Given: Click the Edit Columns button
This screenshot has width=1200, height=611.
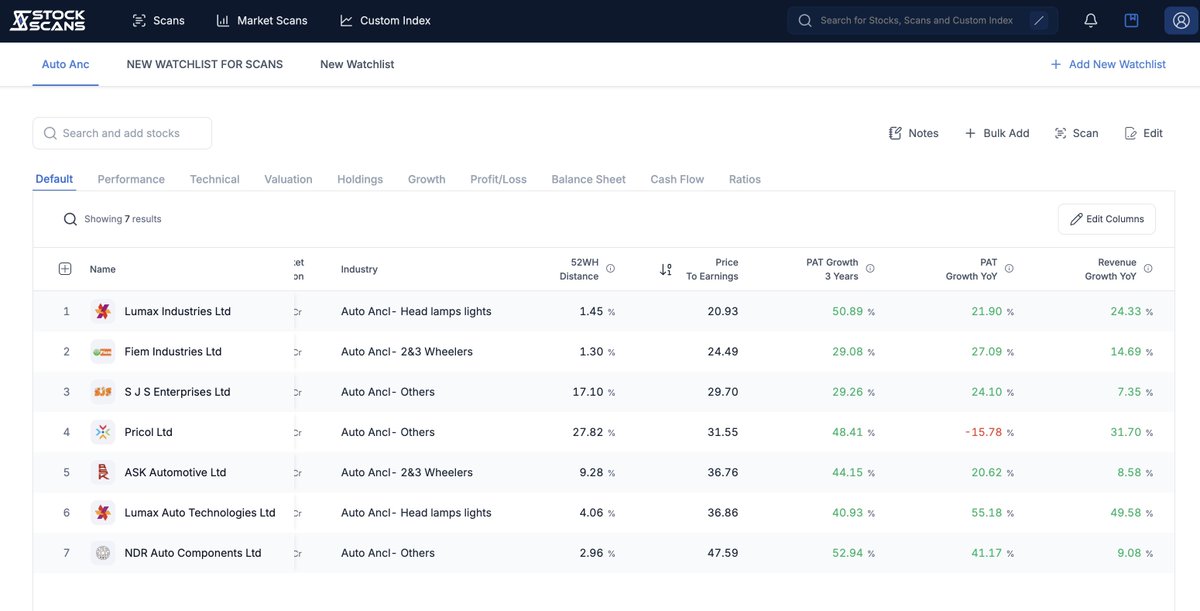Looking at the screenshot, I should tap(1107, 219).
